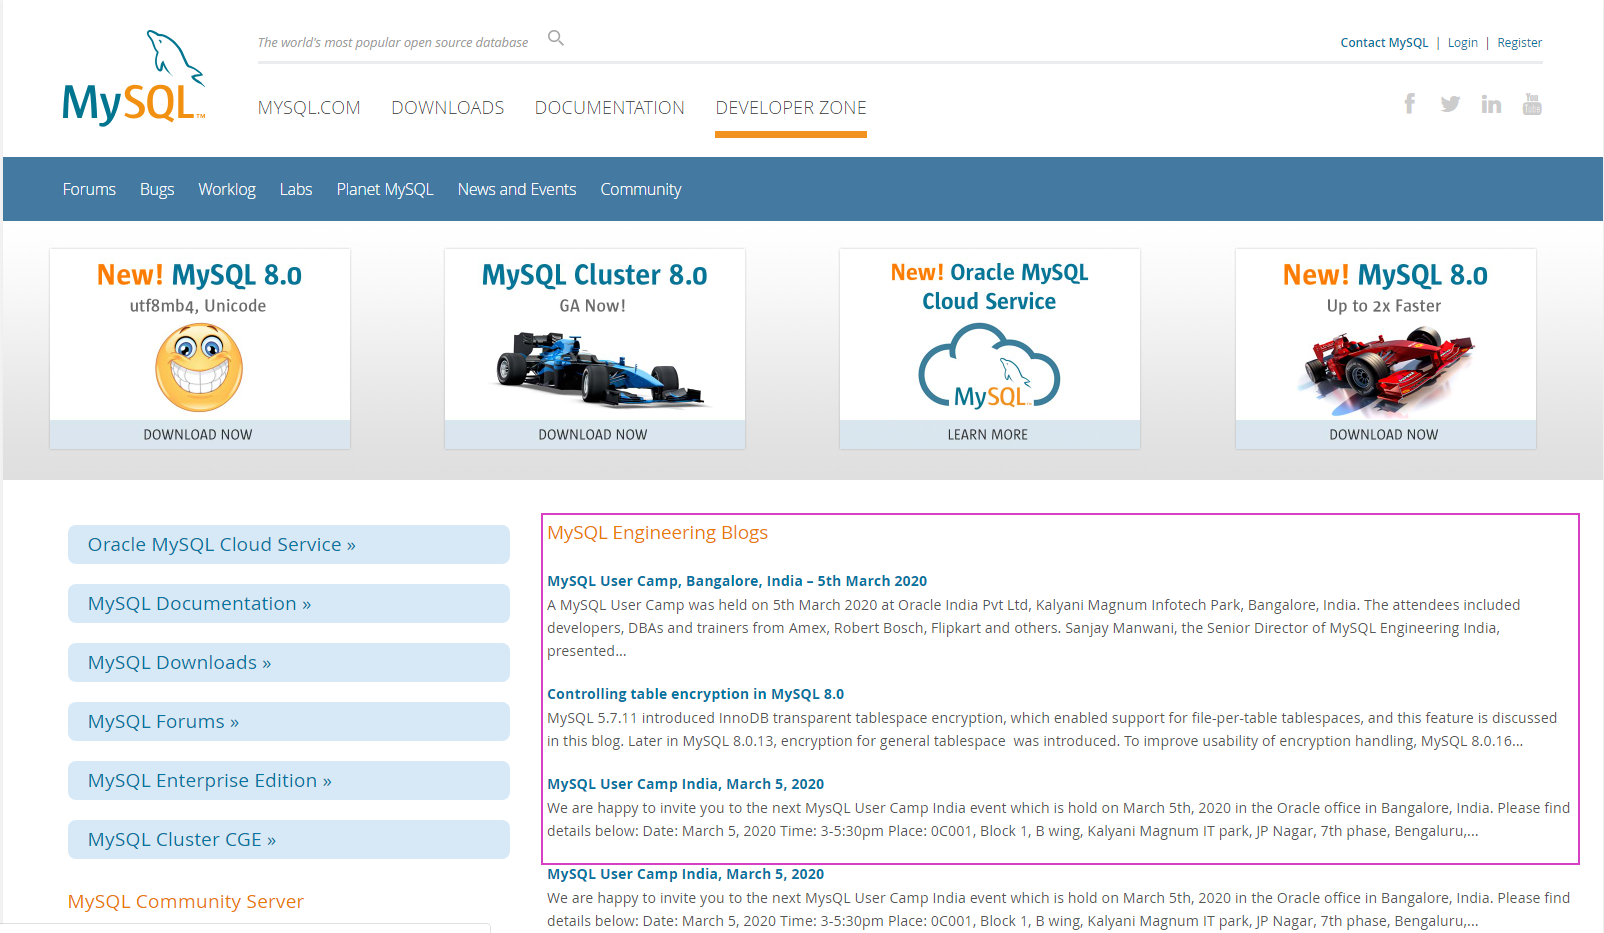This screenshot has width=1604, height=933.
Task: Open the MySQL LinkedIn icon
Action: coord(1491,104)
